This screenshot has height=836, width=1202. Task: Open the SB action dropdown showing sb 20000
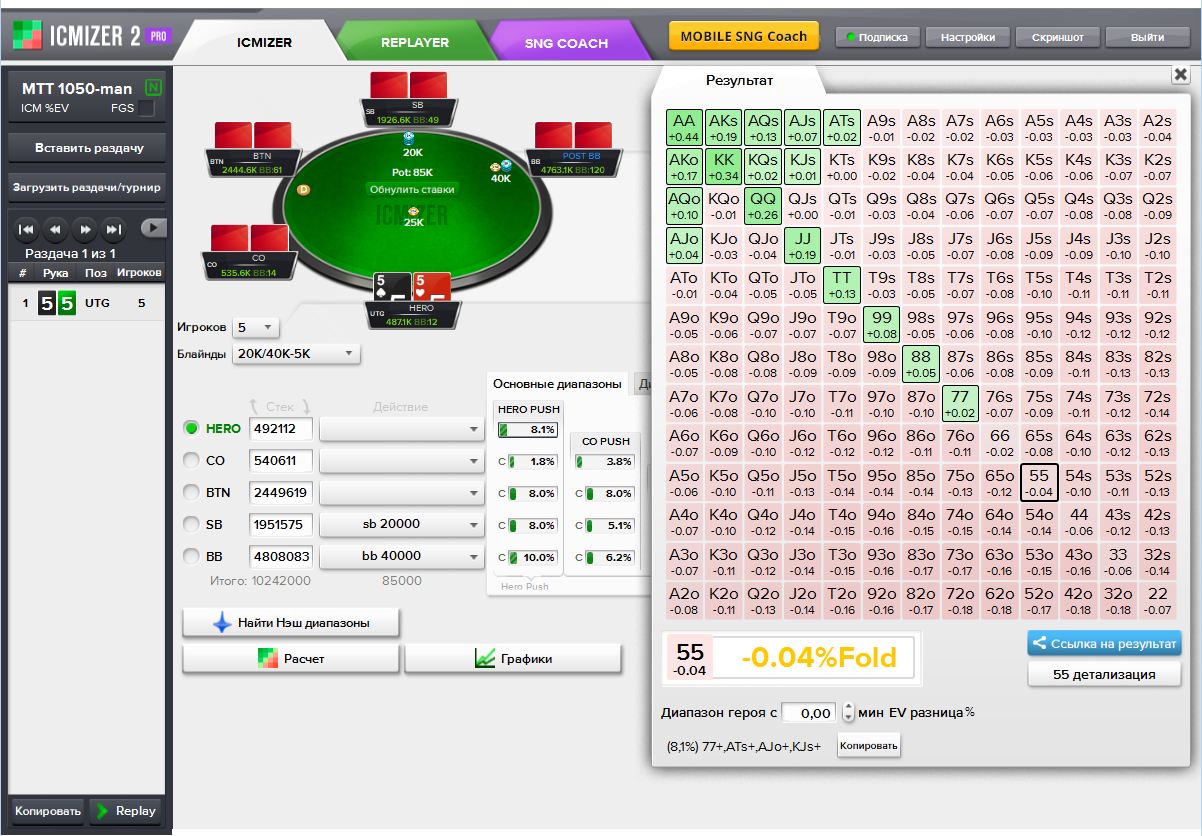click(402, 525)
